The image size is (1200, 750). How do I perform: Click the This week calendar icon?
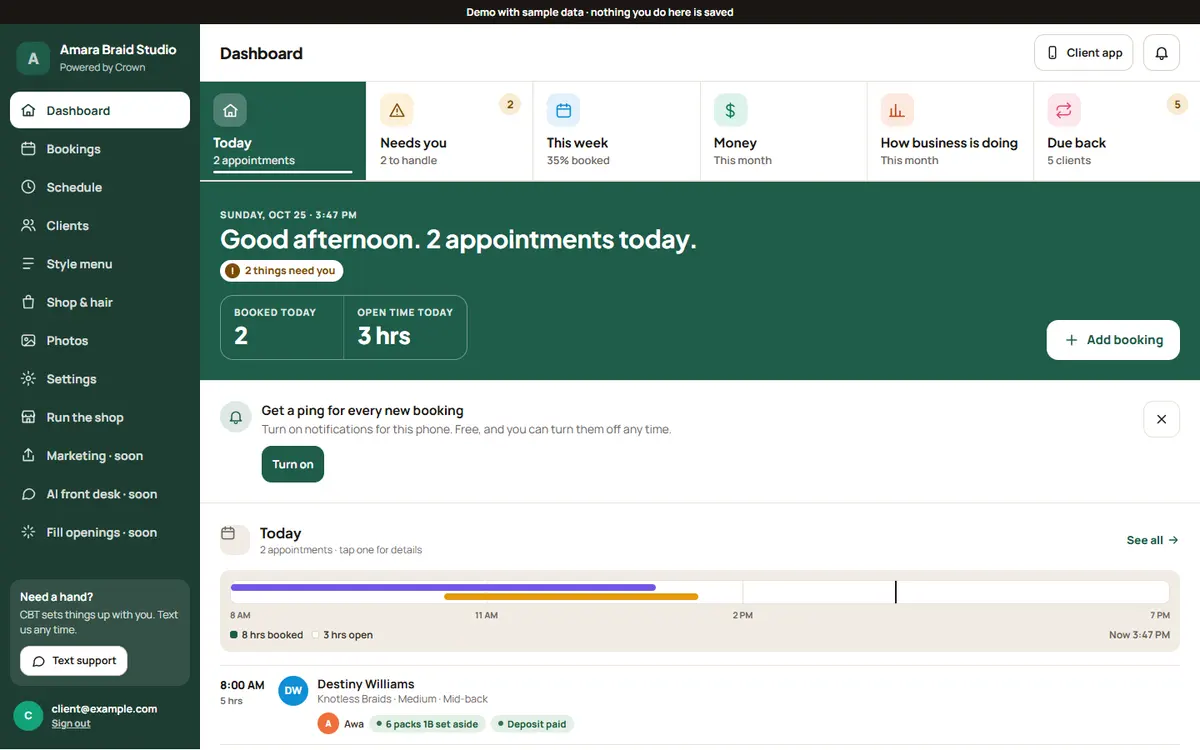[x=563, y=110]
